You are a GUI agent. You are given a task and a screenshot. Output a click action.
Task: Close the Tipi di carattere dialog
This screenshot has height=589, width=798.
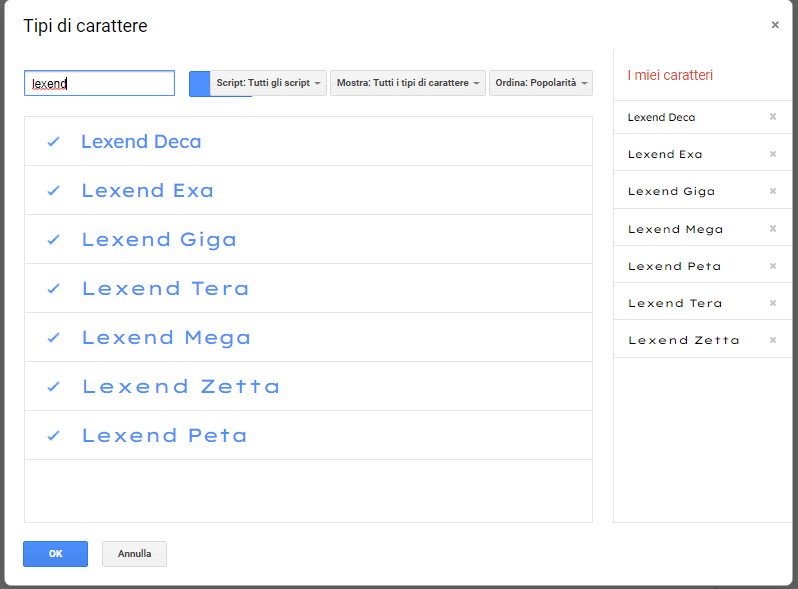(775, 25)
